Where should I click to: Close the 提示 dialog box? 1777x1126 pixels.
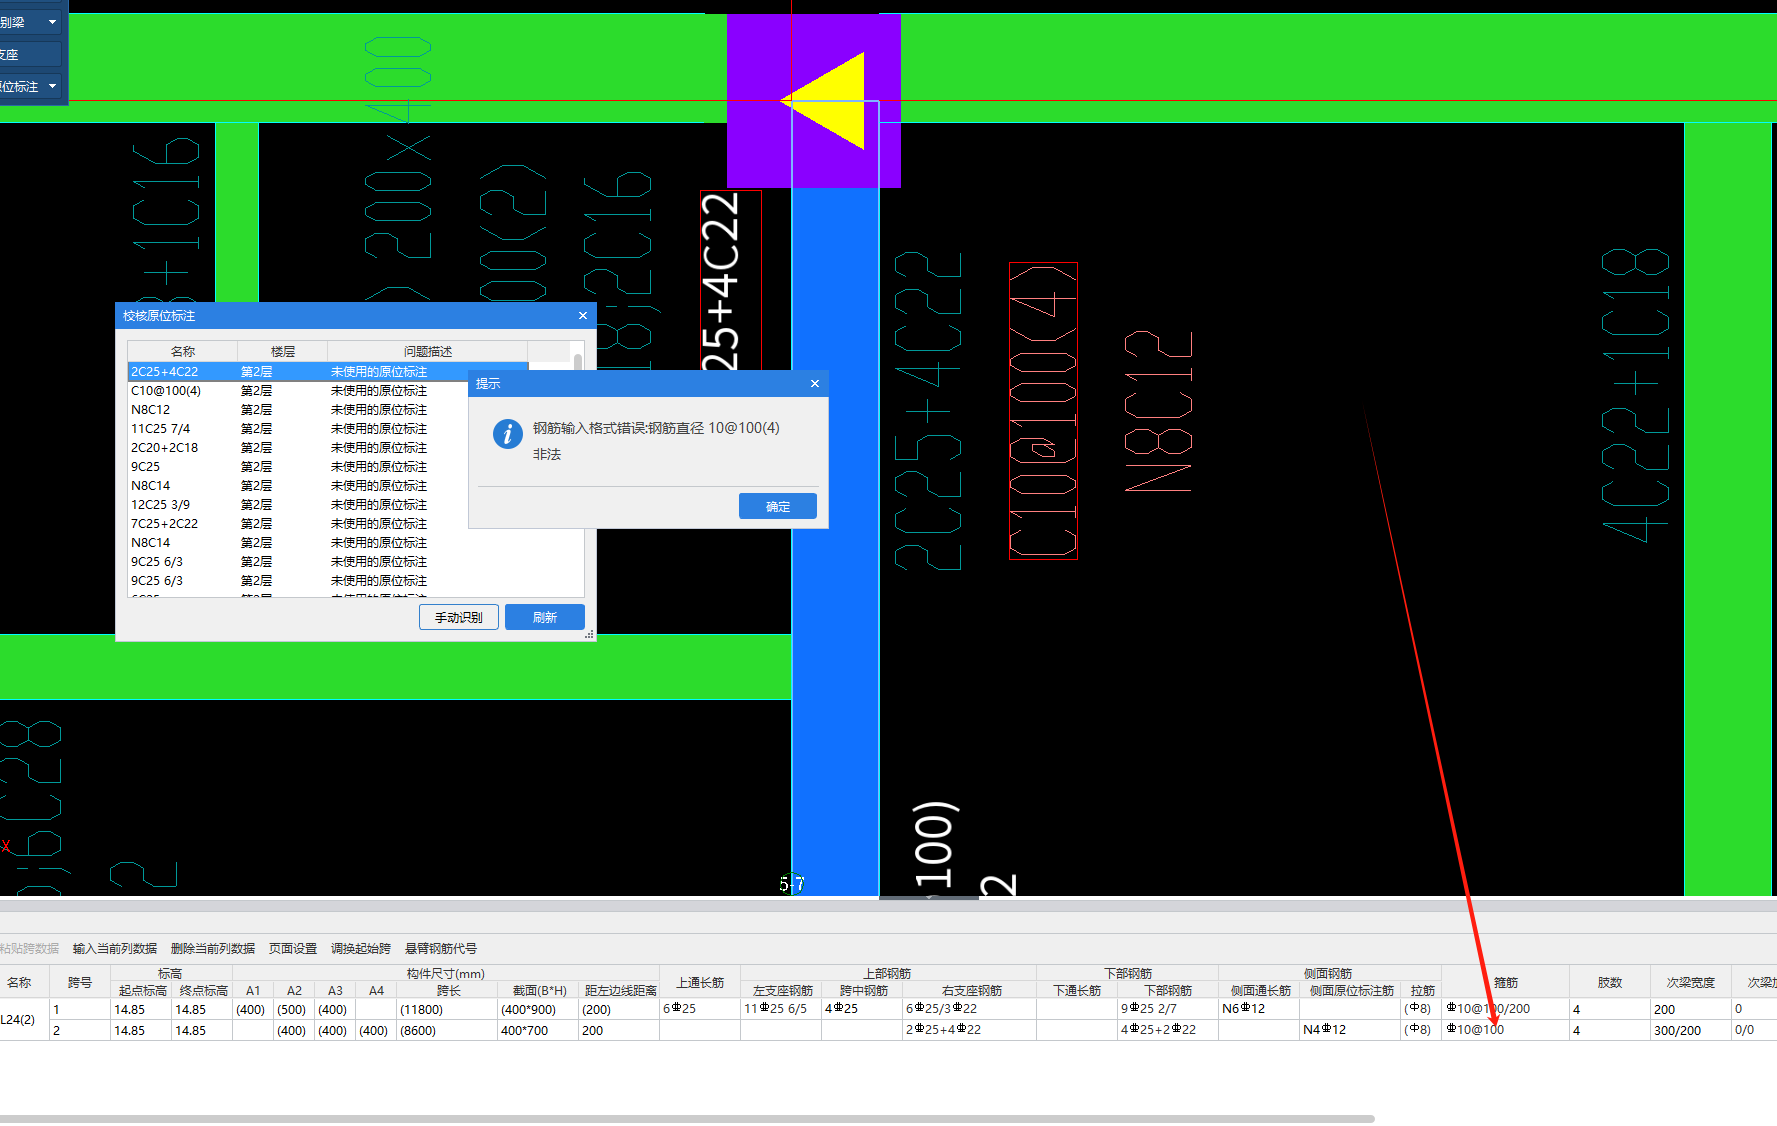pos(814,384)
